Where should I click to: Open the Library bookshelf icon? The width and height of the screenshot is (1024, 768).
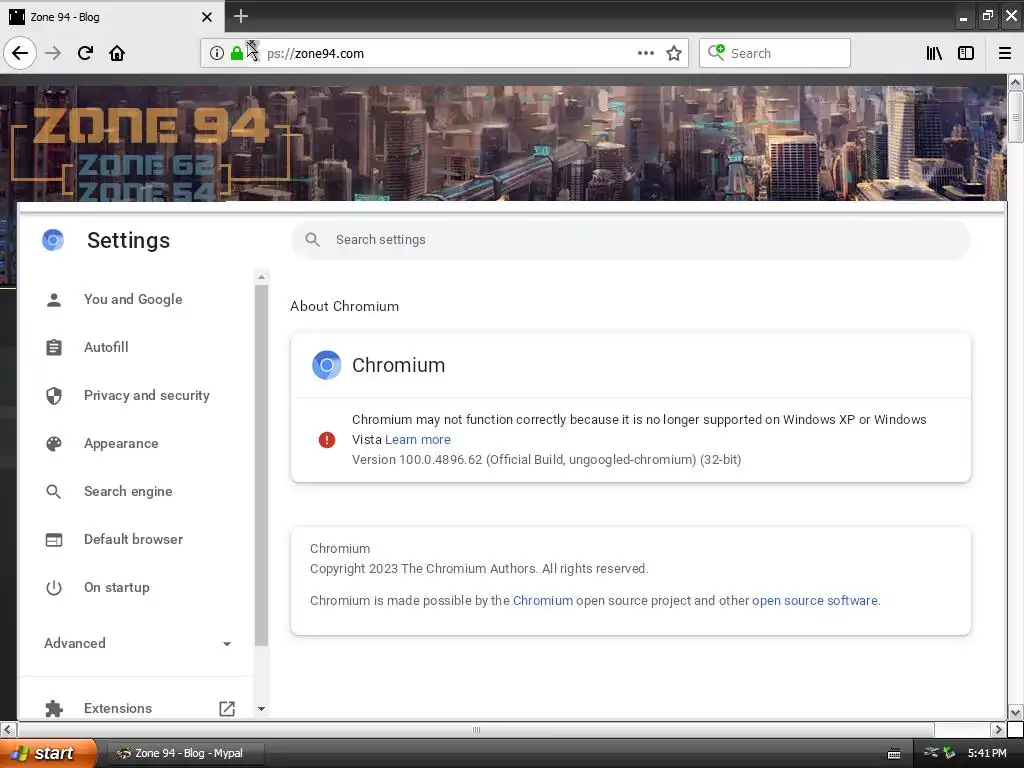[934, 53]
